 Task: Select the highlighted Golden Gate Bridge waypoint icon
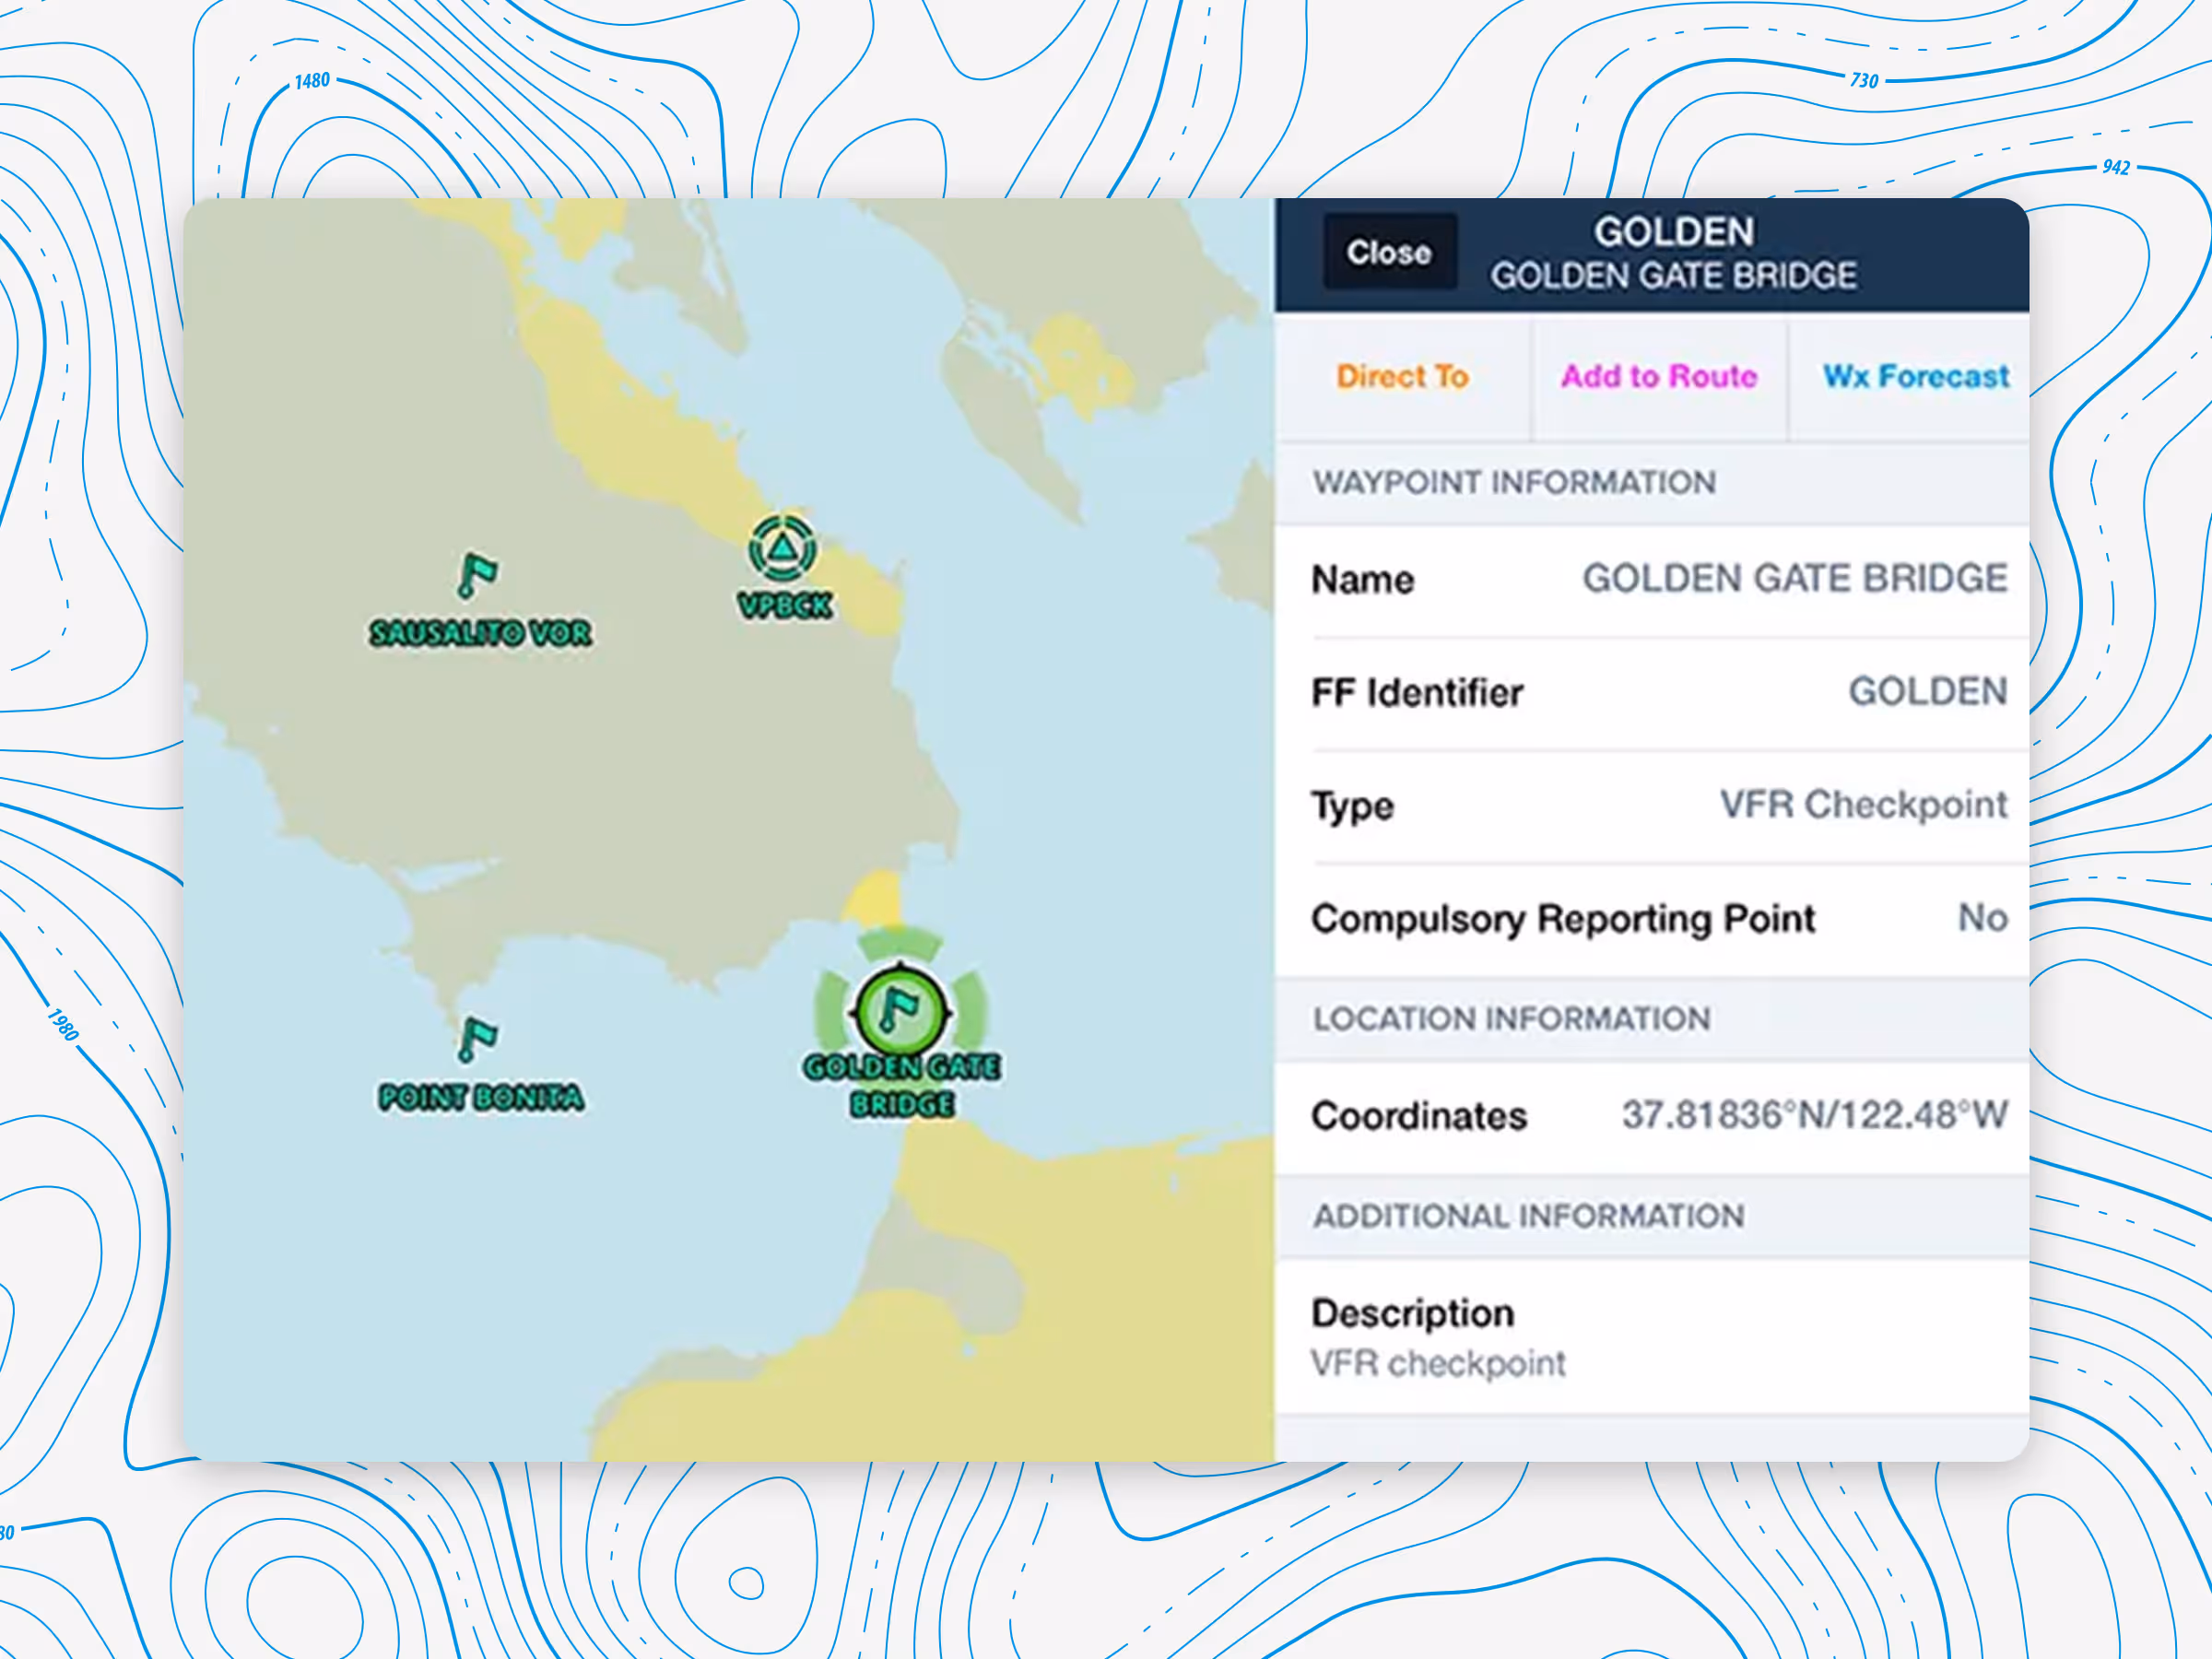[x=900, y=1010]
